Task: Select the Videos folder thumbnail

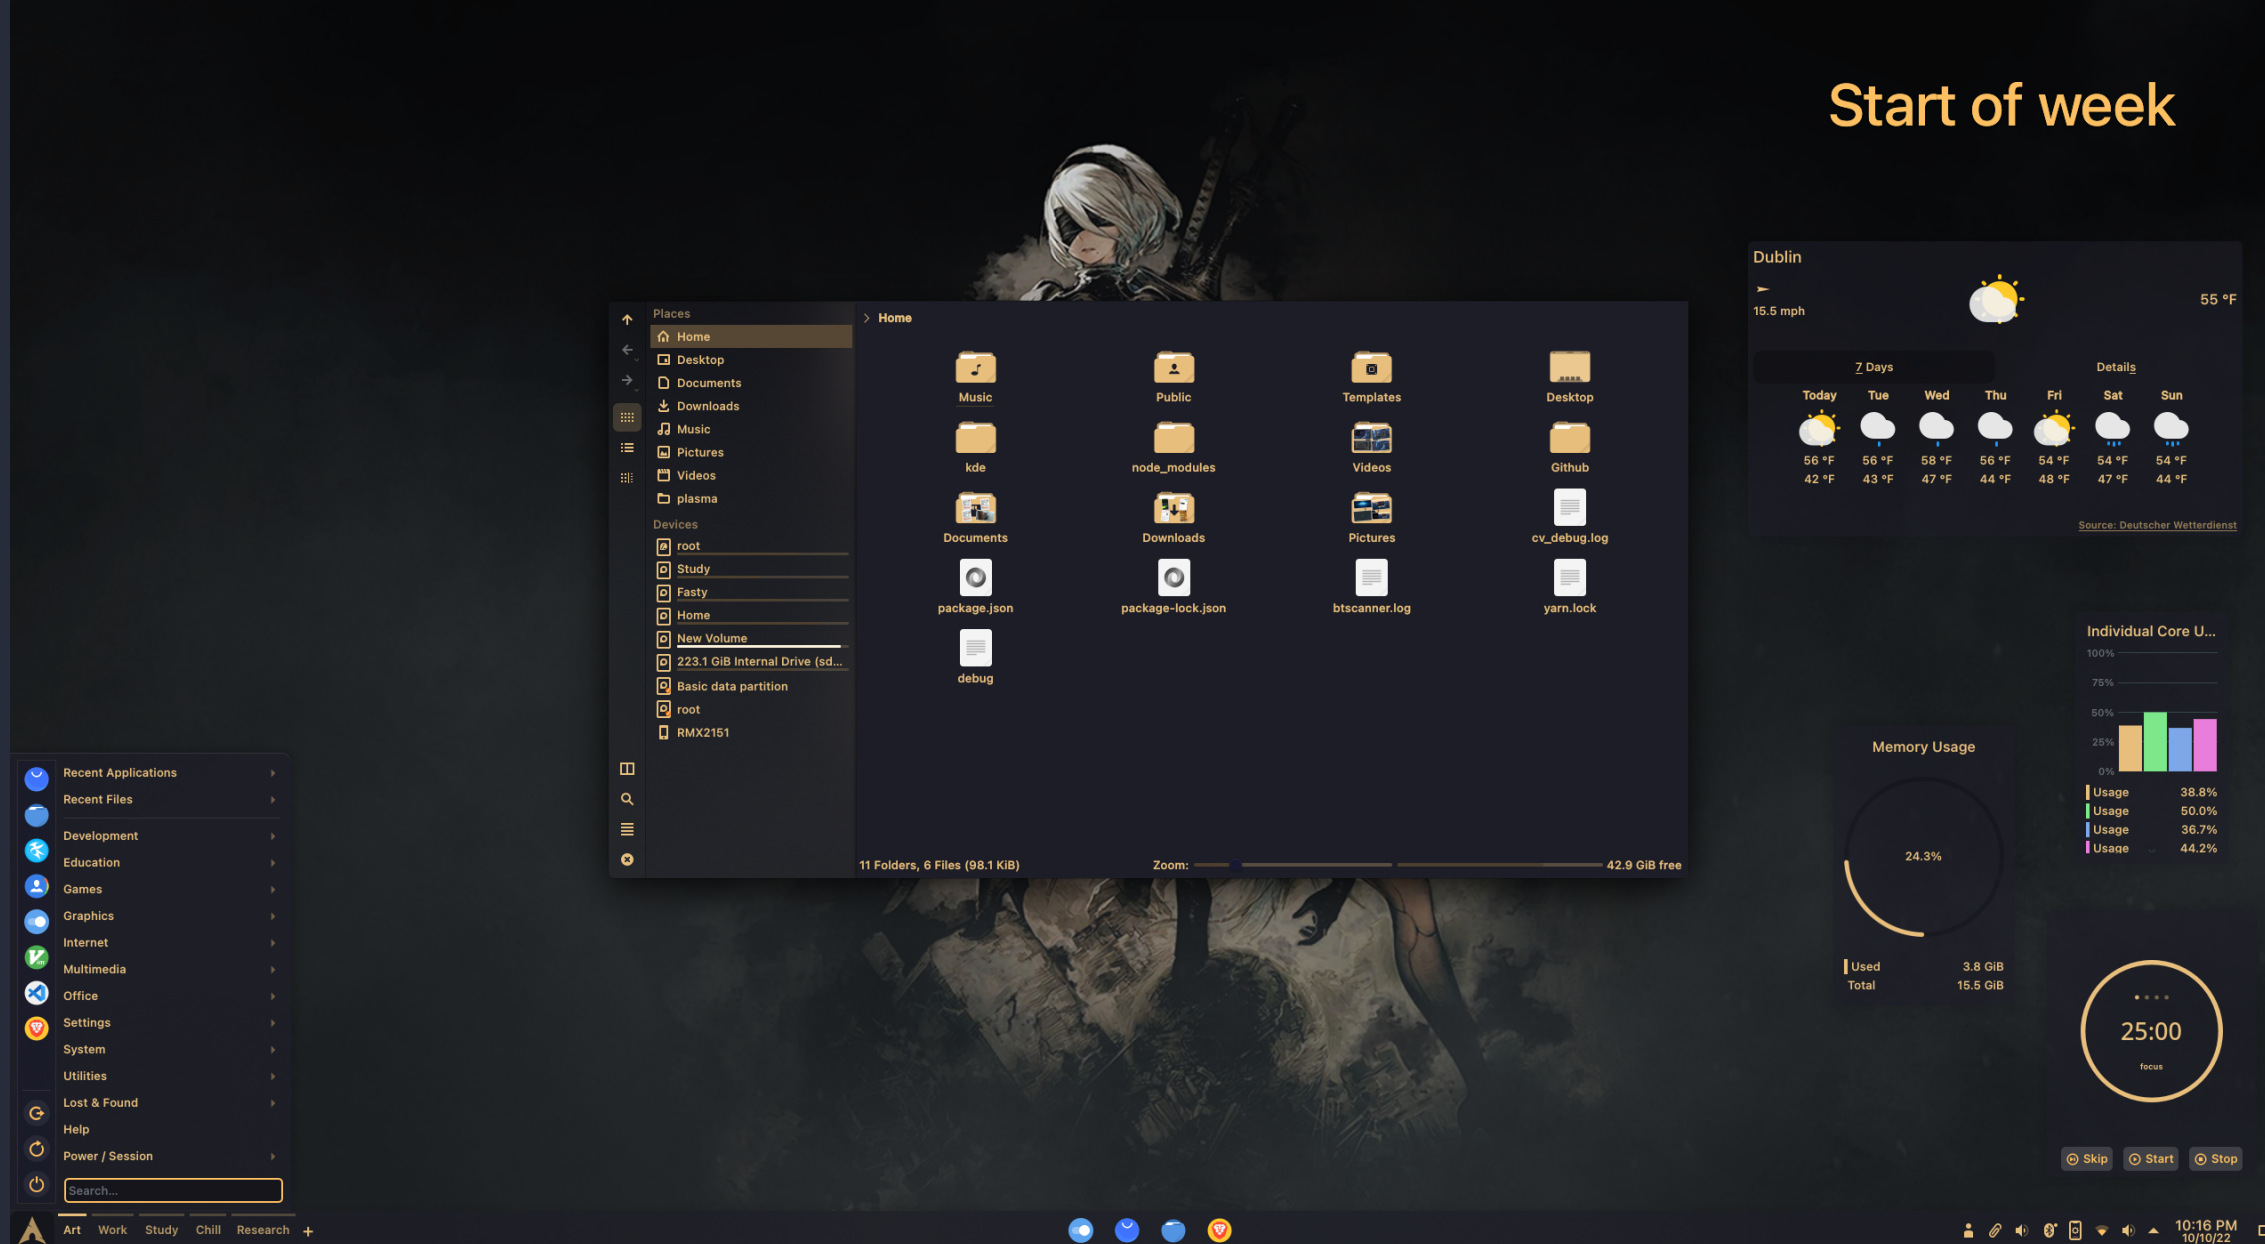Action: click(1371, 438)
